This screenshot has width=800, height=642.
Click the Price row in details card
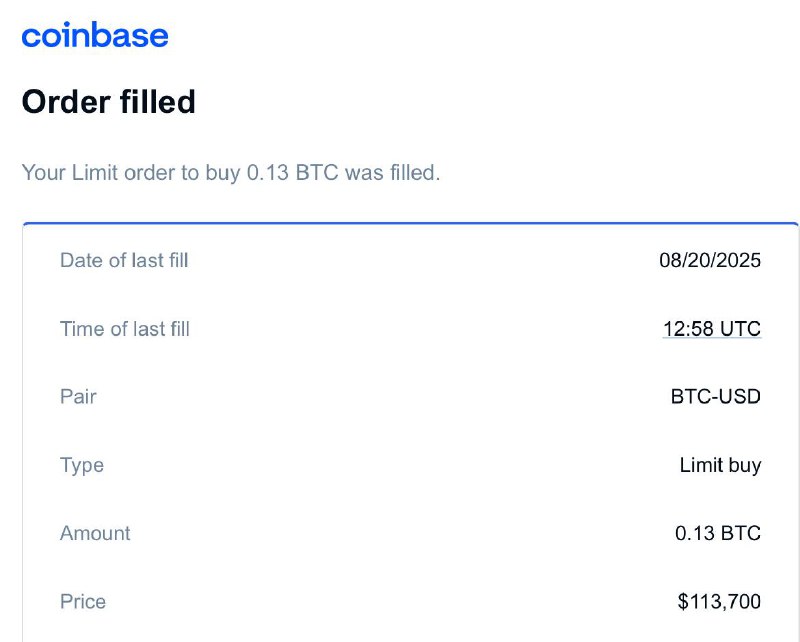[x=410, y=602]
